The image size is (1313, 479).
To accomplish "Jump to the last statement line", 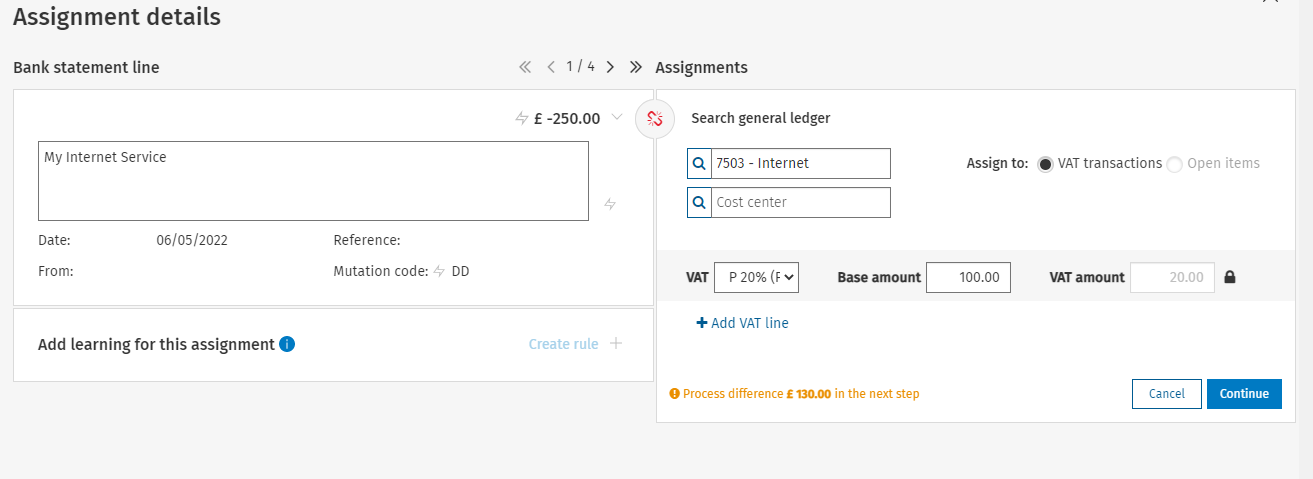I will pos(635,67).
